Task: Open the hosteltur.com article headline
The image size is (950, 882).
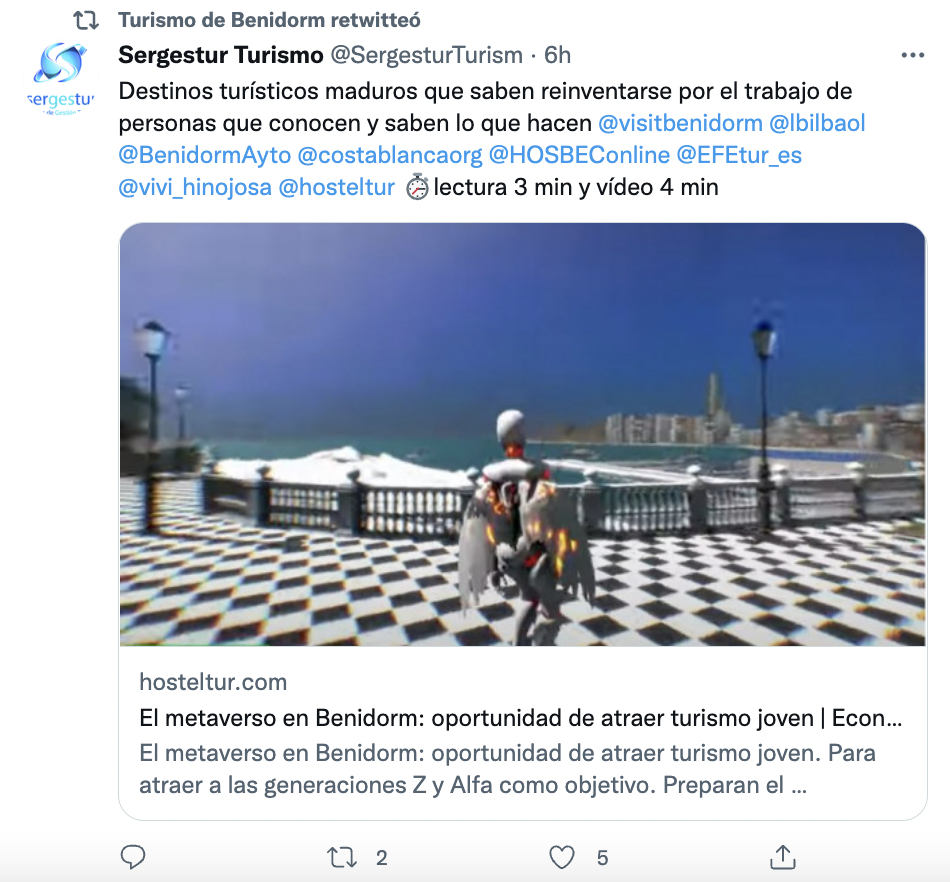Action: (x=520, y=718)
